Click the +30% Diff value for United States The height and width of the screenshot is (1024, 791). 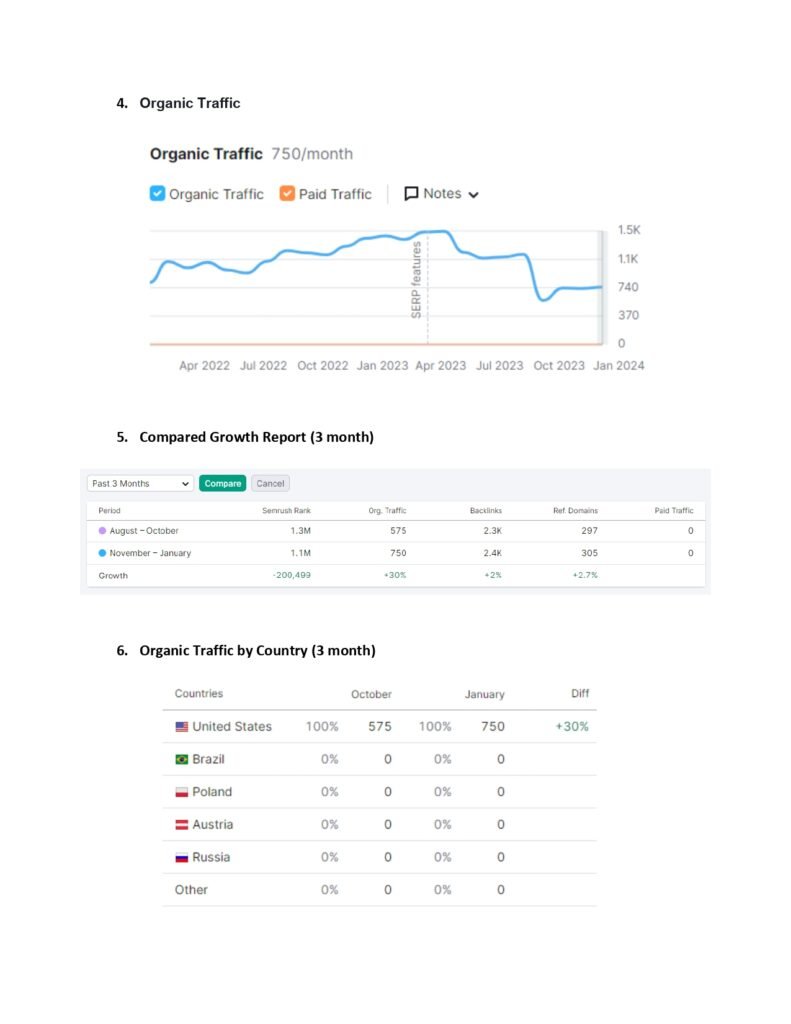pos(572,727)
